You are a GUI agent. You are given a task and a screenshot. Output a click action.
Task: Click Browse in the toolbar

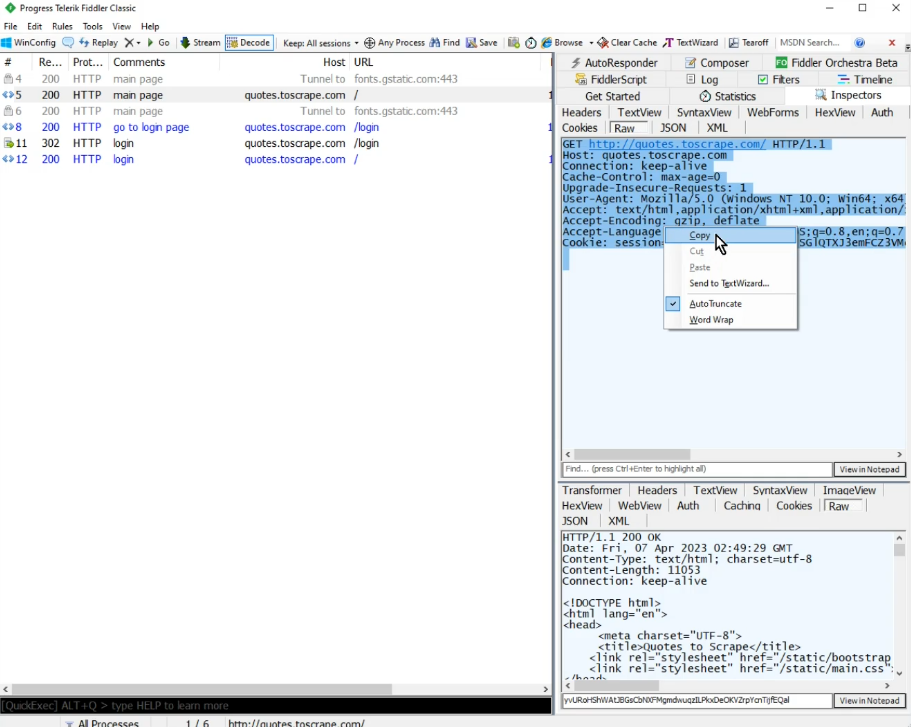562,42
